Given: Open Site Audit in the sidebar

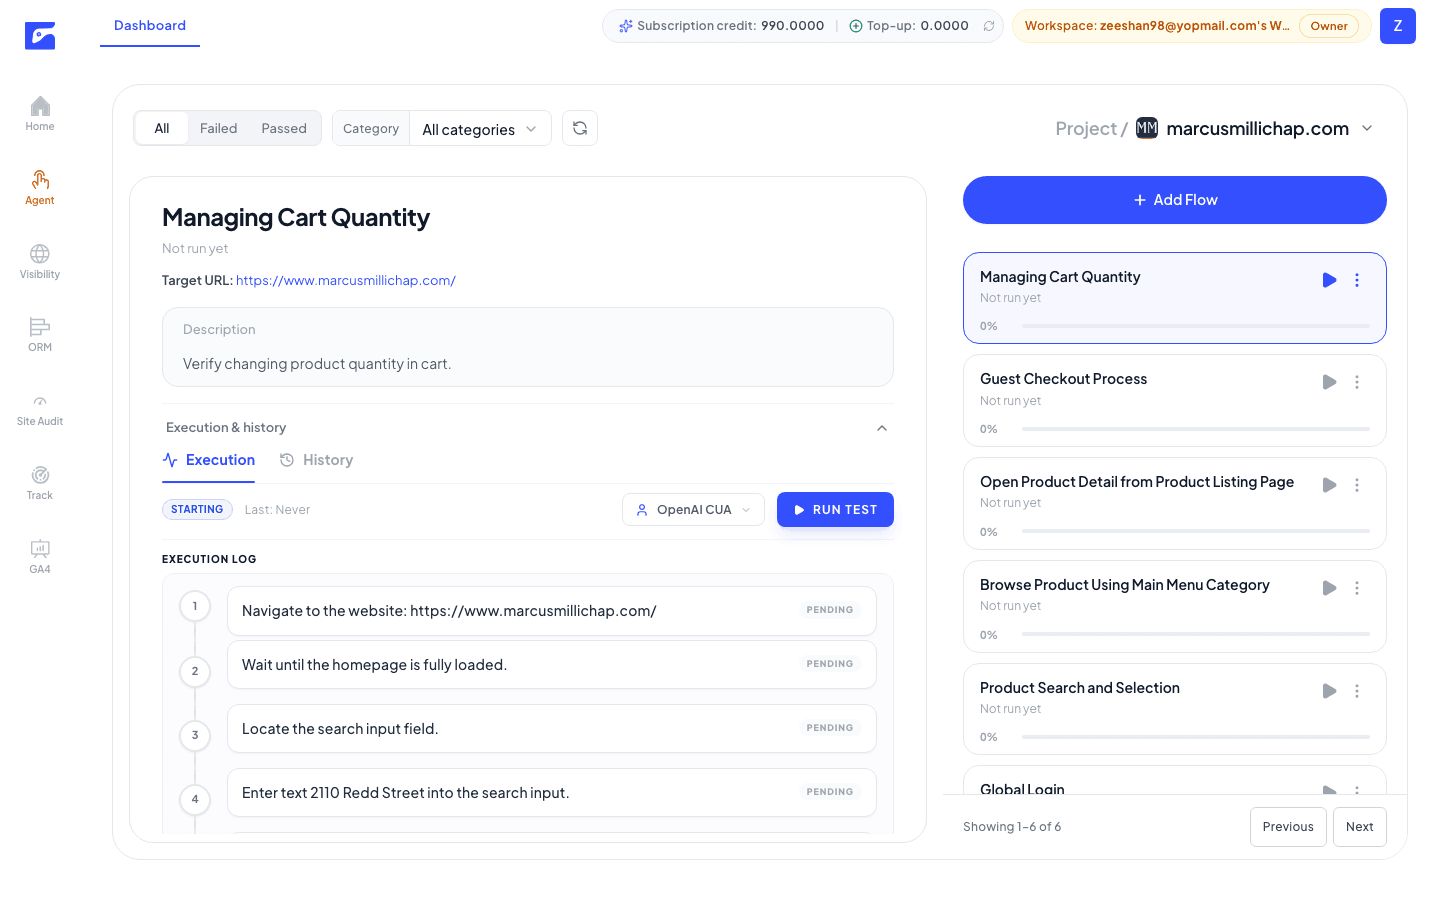Looking at the screenshot, I should (x=40, y=409).
